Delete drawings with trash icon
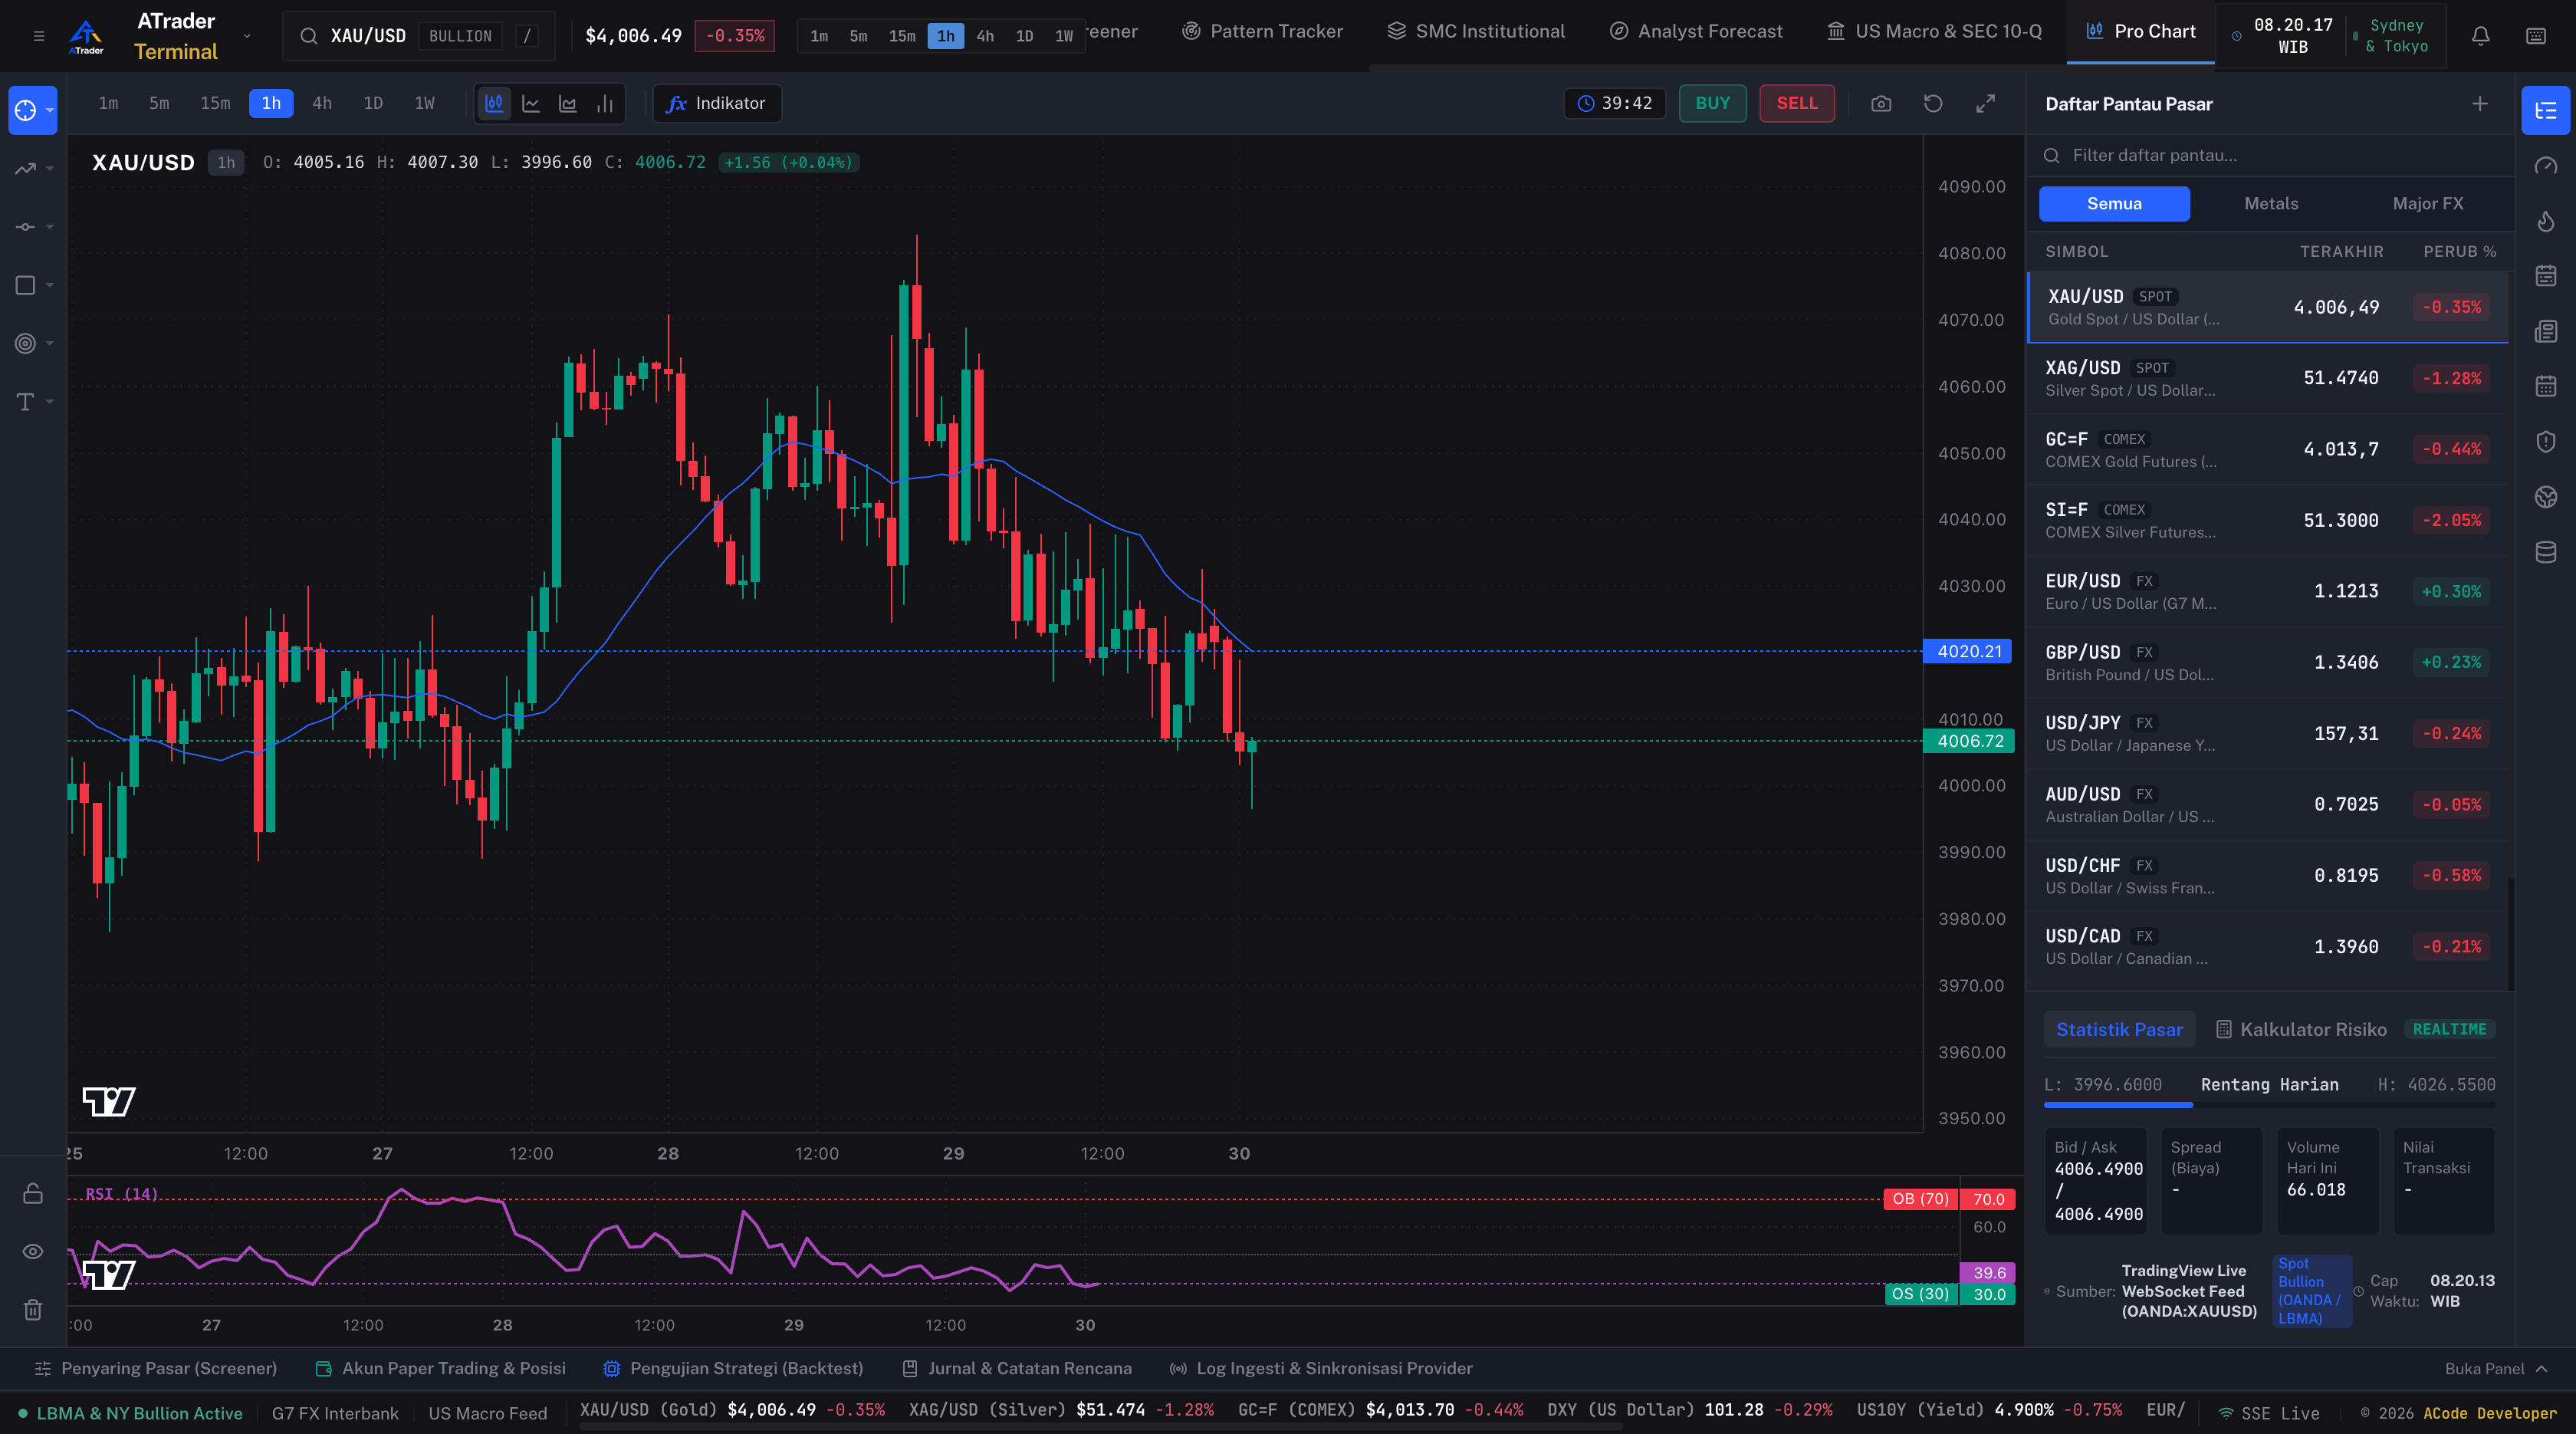Image resolution: width=2576 pixels, height=1434 pixels. pos(33,1310)
